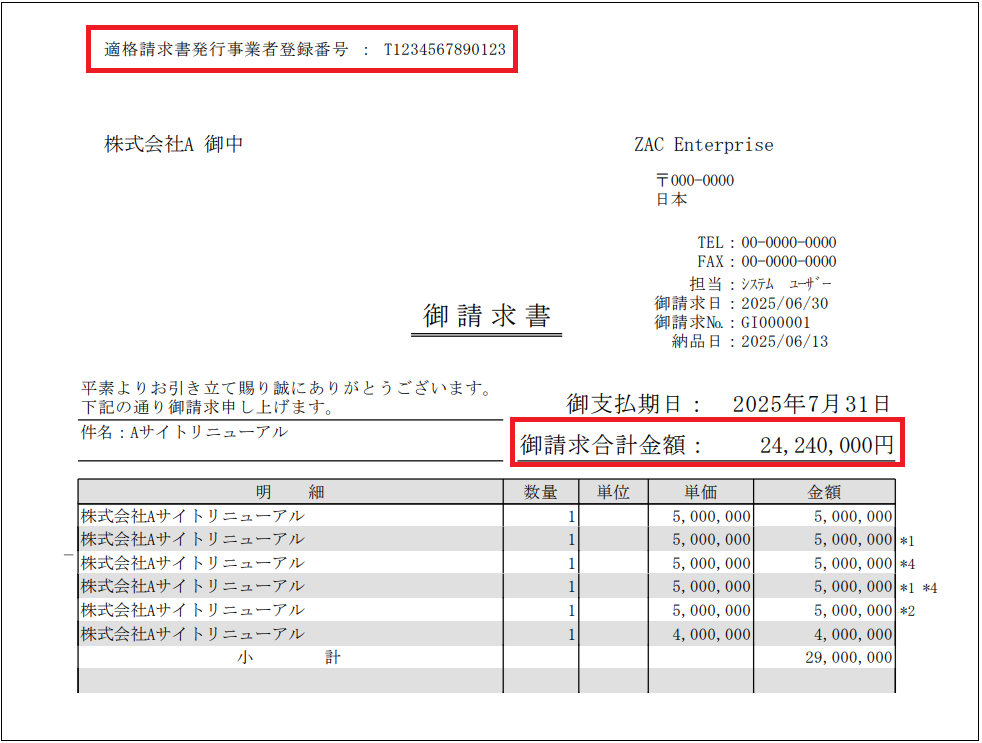Viewport: 982px width, 743px height.
Task: Click the 数量 column header
Action: pos(541,492)
